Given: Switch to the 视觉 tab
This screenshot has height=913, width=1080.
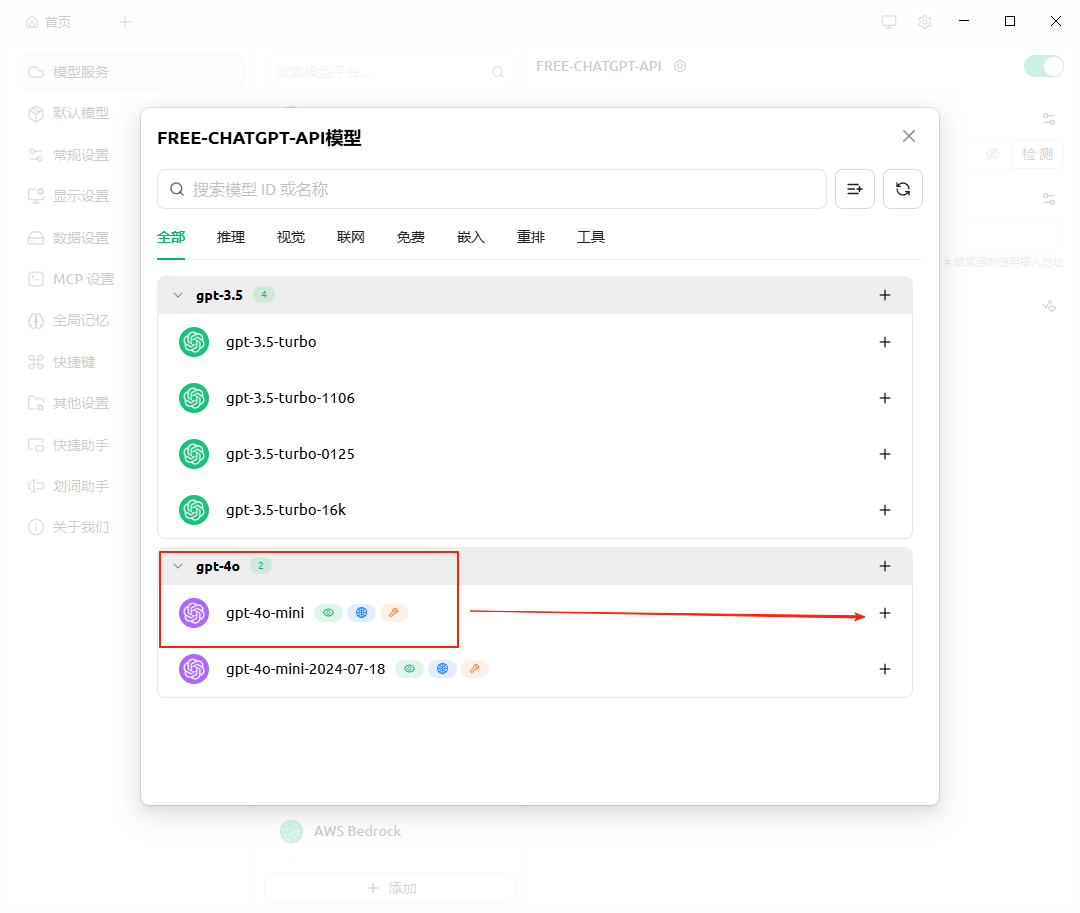Looking at the screenshot, I should pos(291,238).
